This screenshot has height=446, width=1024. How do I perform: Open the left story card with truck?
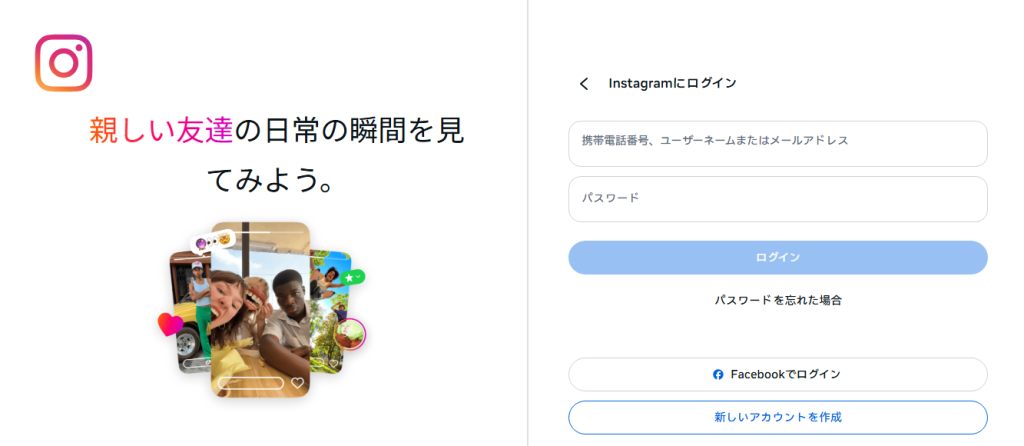[x=190, y=300]
